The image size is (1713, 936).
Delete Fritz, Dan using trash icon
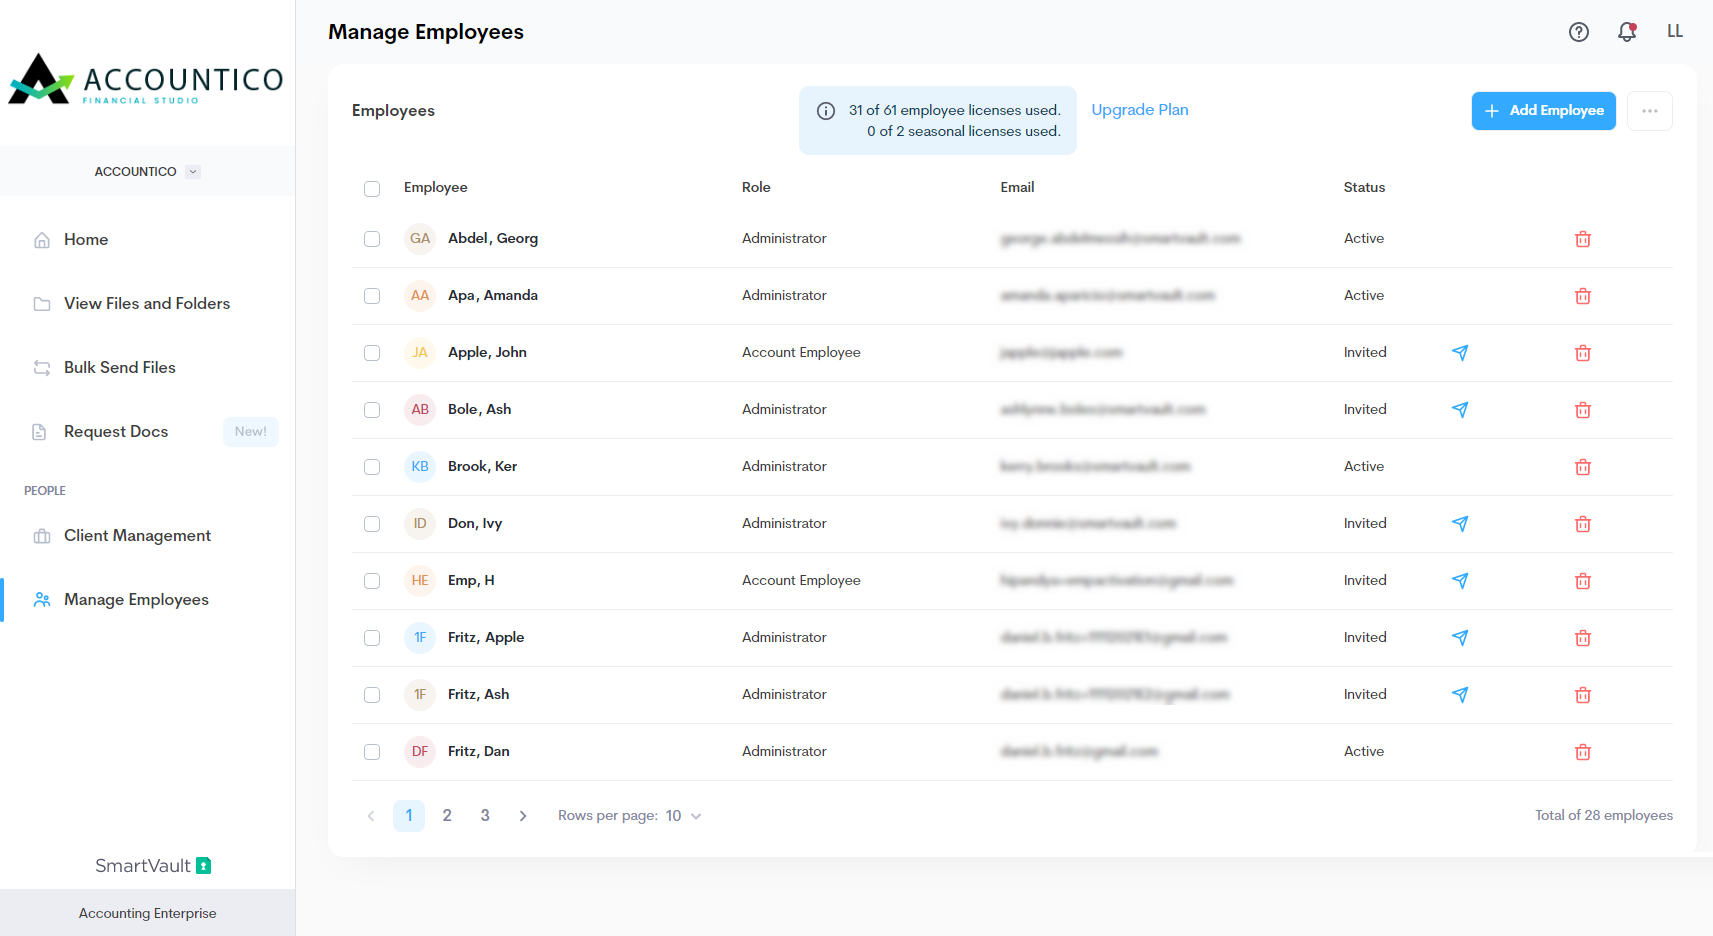(x=1582, y=752)
